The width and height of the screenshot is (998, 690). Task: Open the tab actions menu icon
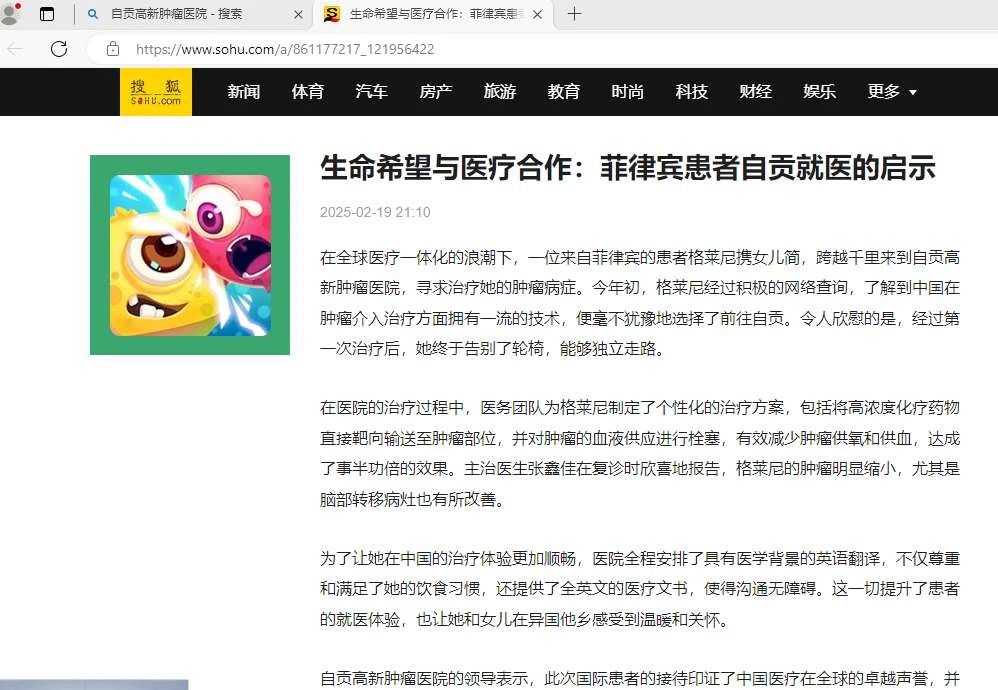[47, 14]
